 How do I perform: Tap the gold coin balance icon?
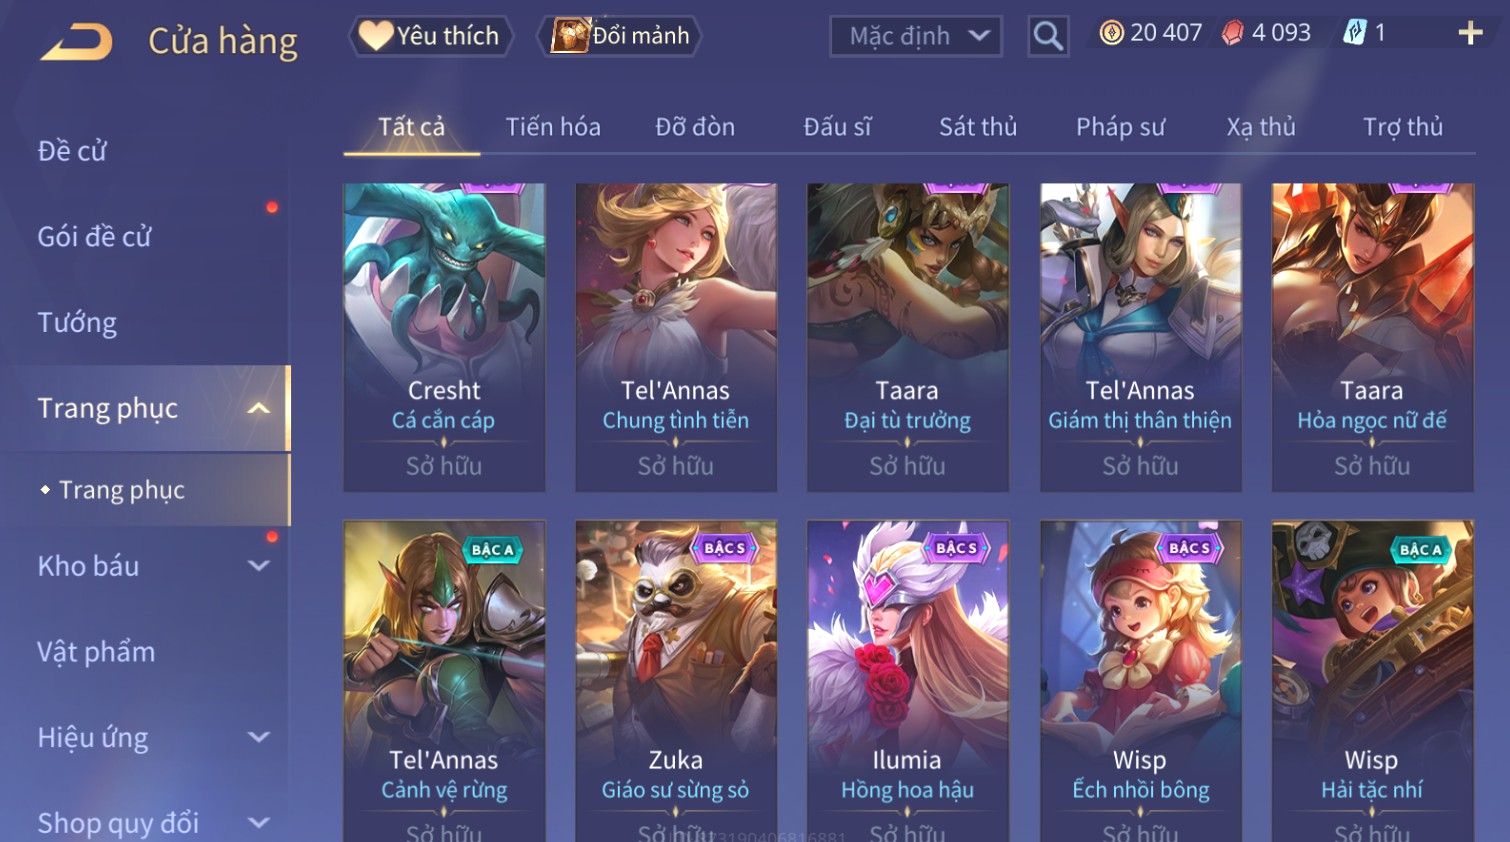[x=1111, y=33]
